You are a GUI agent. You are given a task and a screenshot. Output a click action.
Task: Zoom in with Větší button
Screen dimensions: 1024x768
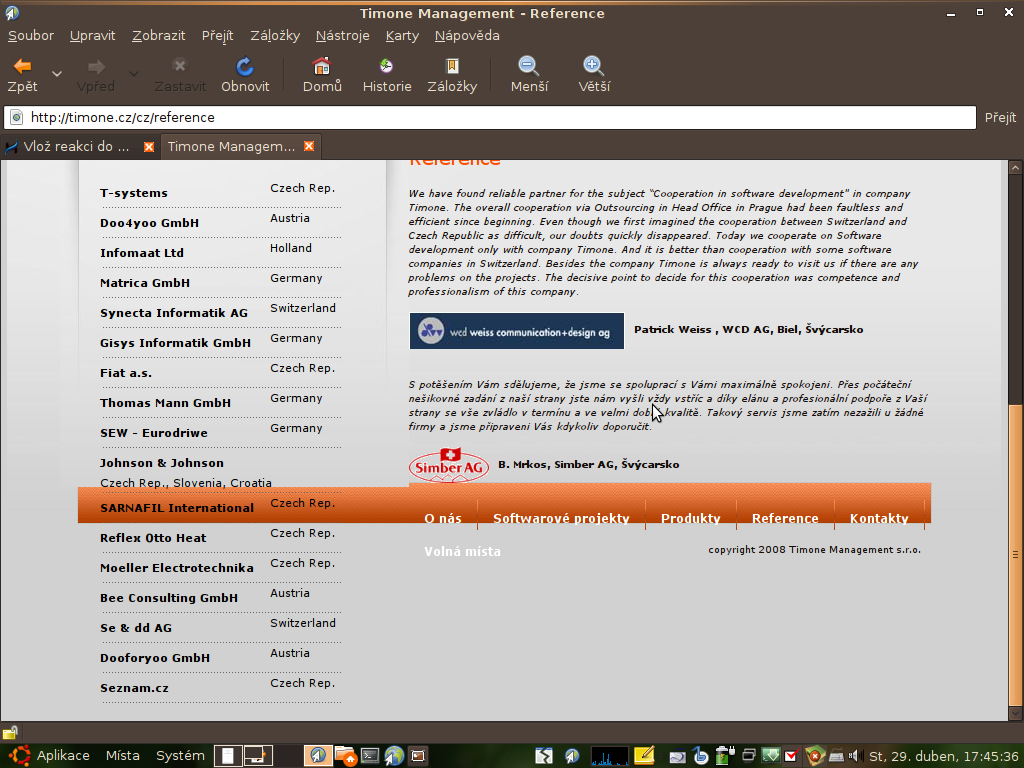[594, 74]
